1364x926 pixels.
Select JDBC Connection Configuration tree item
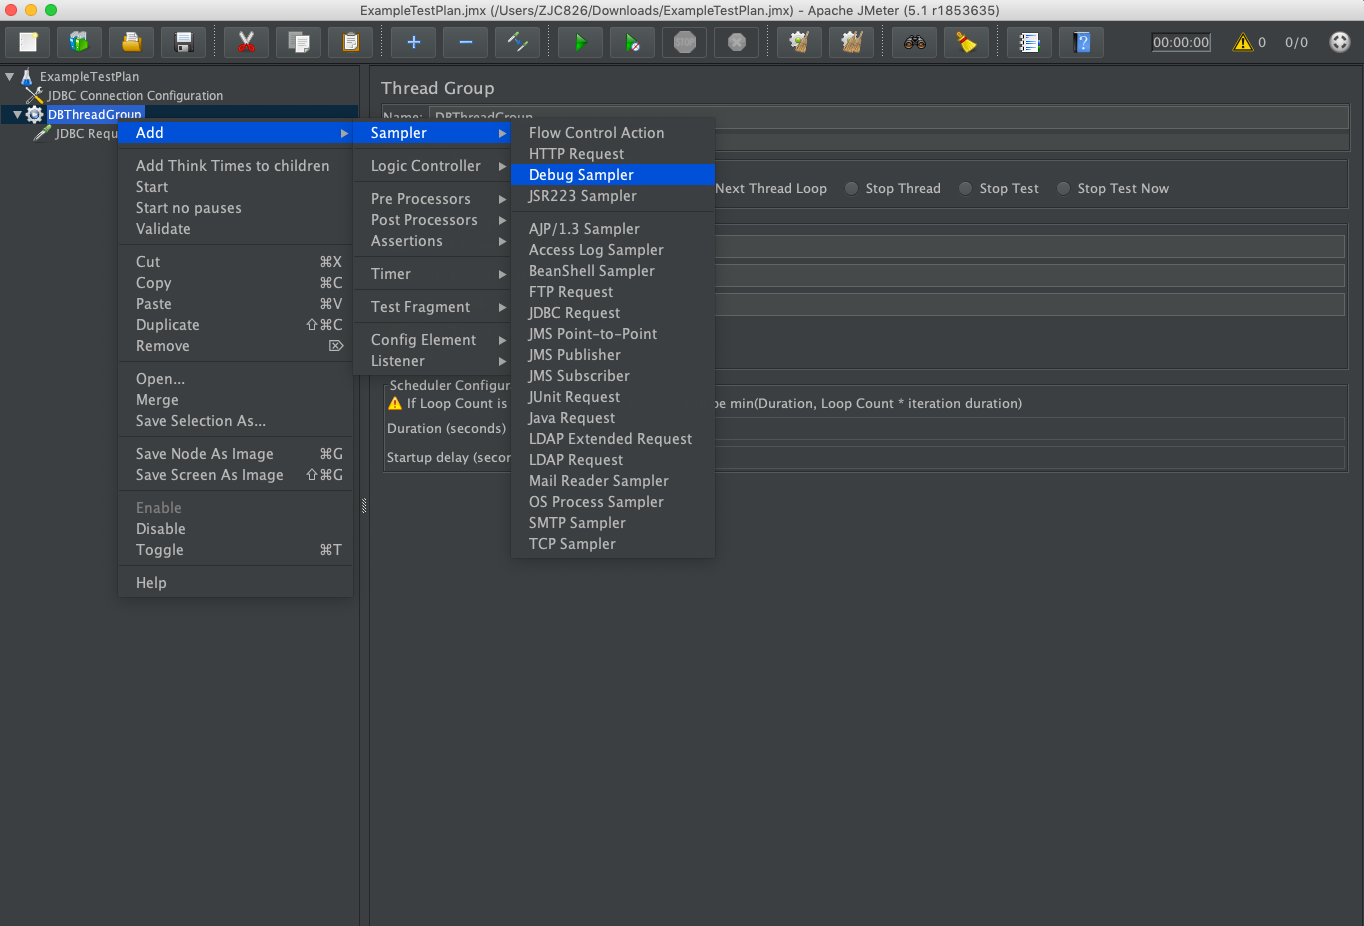[x=135, y=96]
